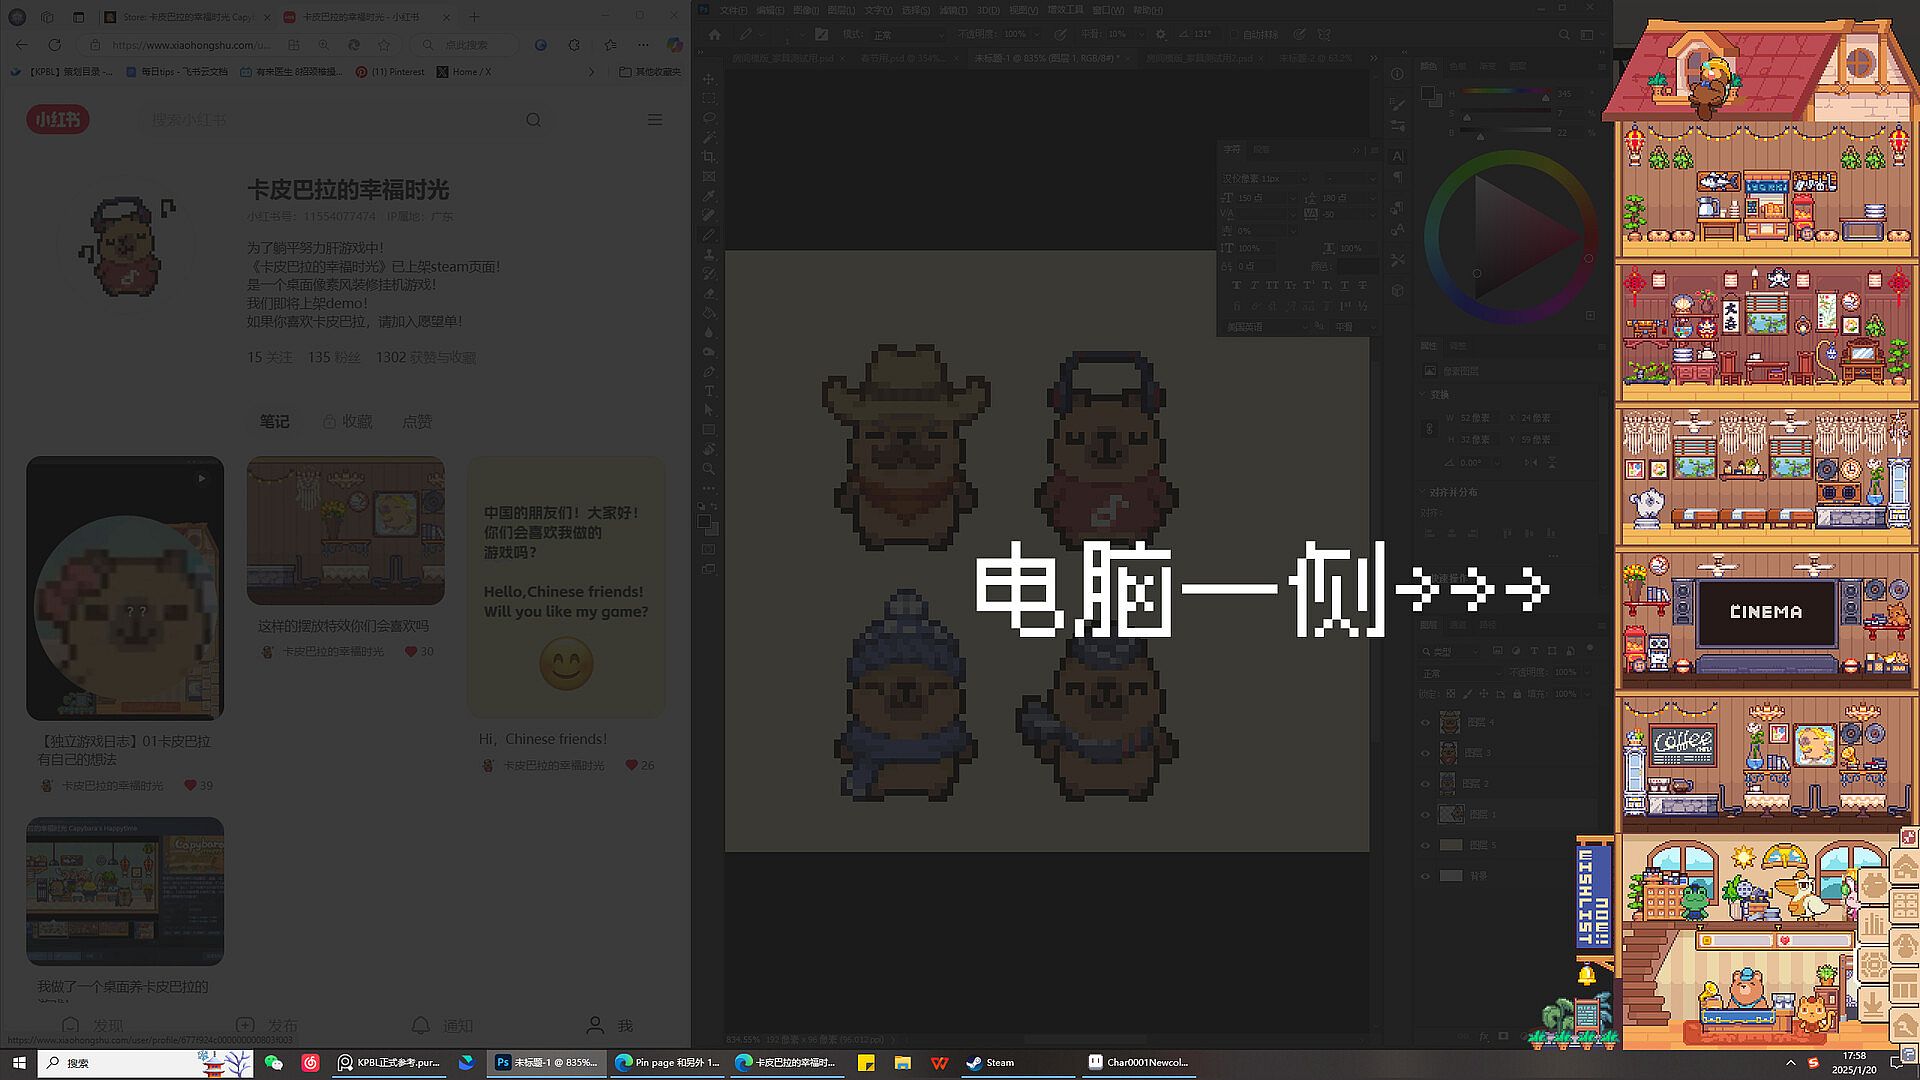Toggle visibility of the 背景 layer
1920x1080 pixels.
1426,876
